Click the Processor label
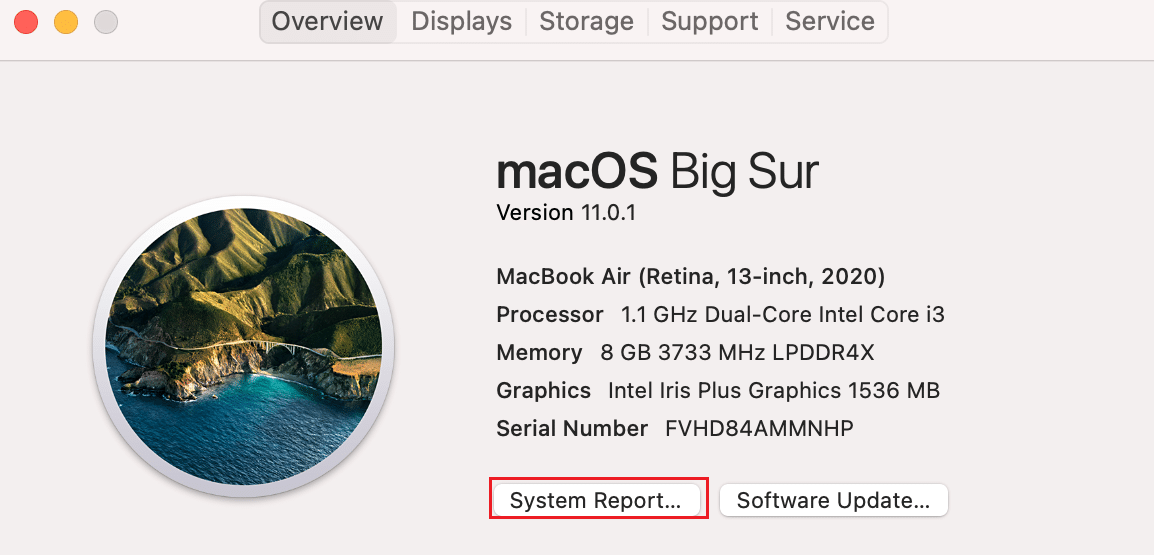 pyautogui.click(x=549, y=315)
